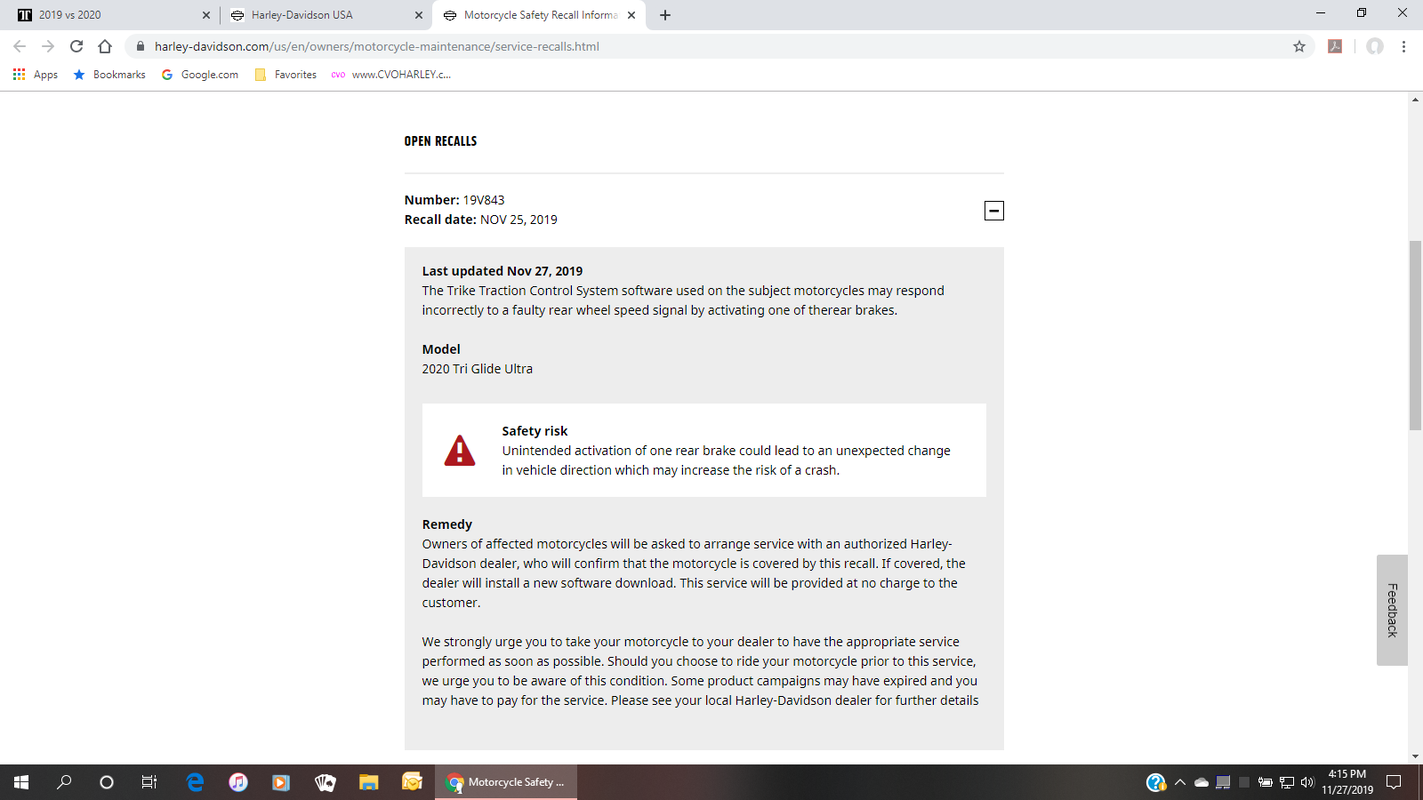Open network connection tray icon
The image size is (1423, 800).
point(1286,782)
